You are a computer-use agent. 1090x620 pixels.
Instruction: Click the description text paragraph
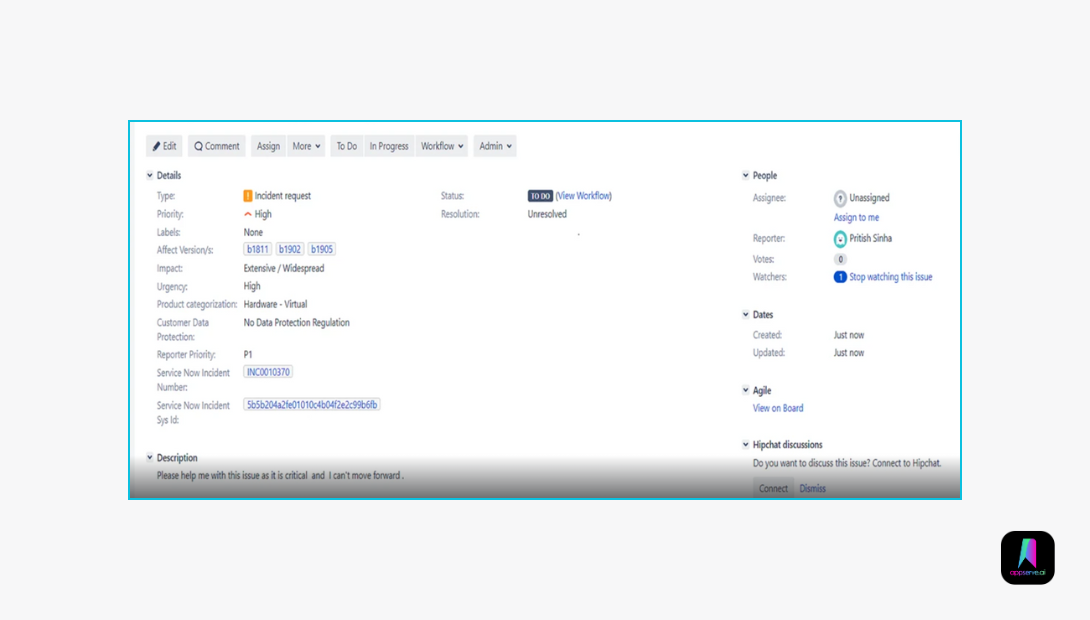coord(280,475)
